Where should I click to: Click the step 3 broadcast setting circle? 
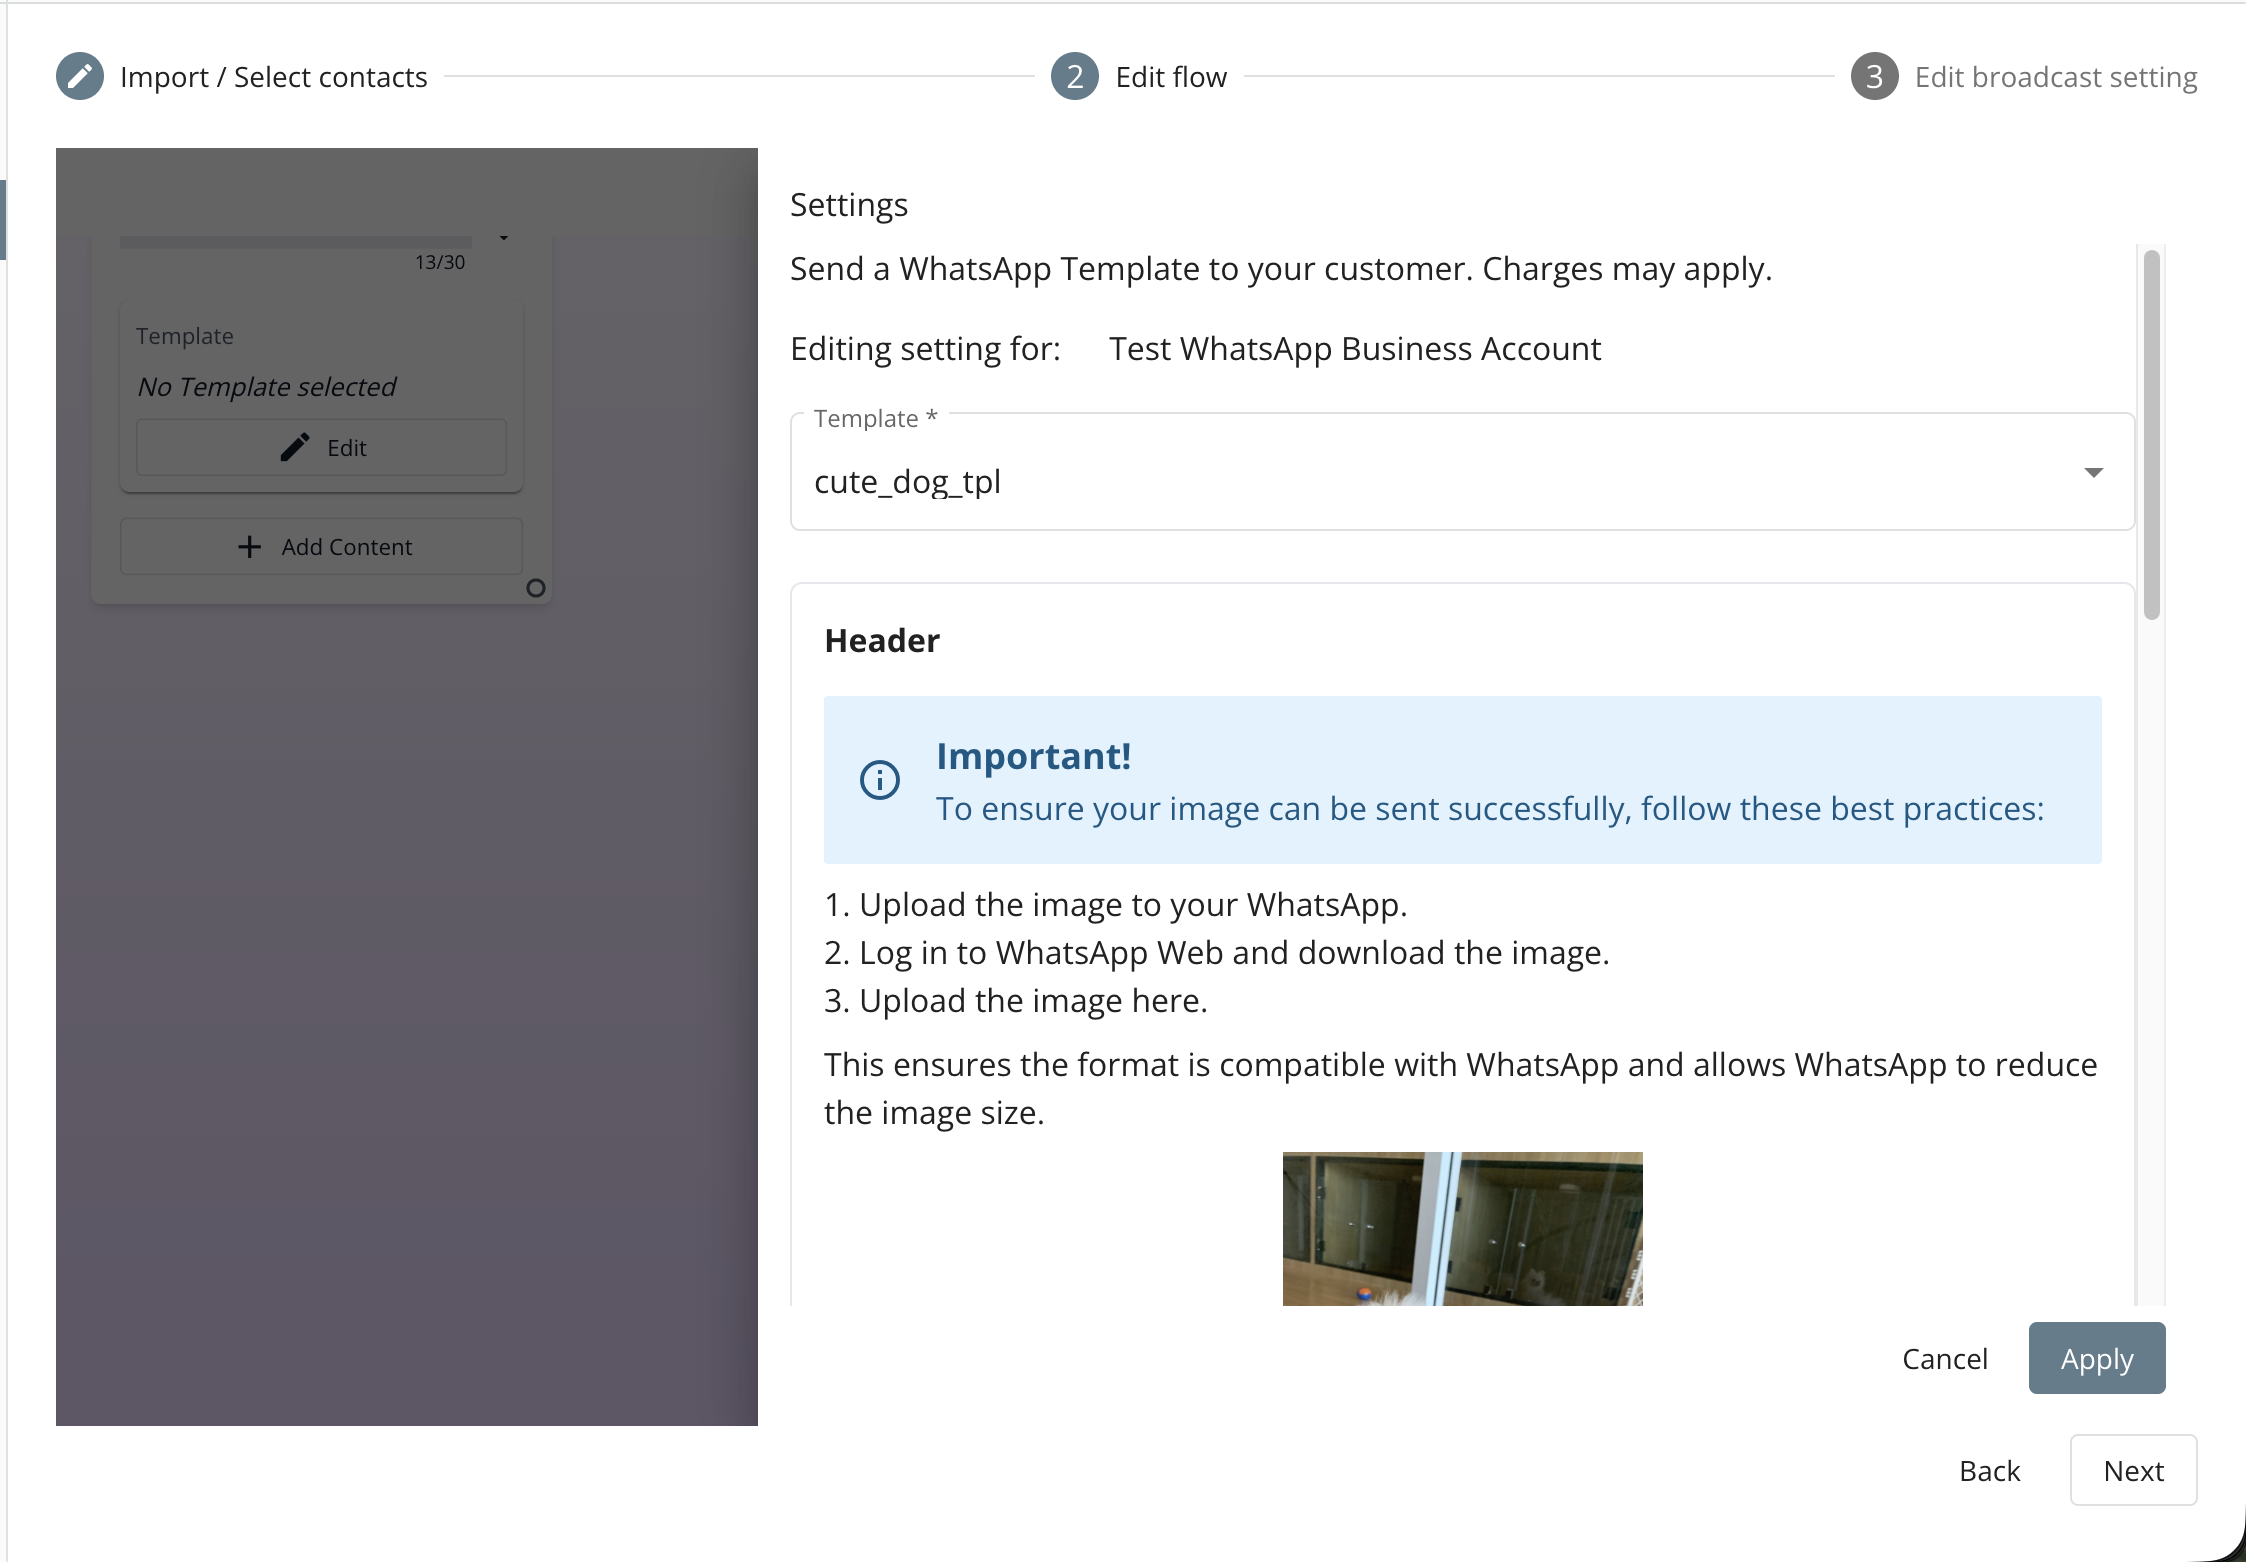point(1875,76)
